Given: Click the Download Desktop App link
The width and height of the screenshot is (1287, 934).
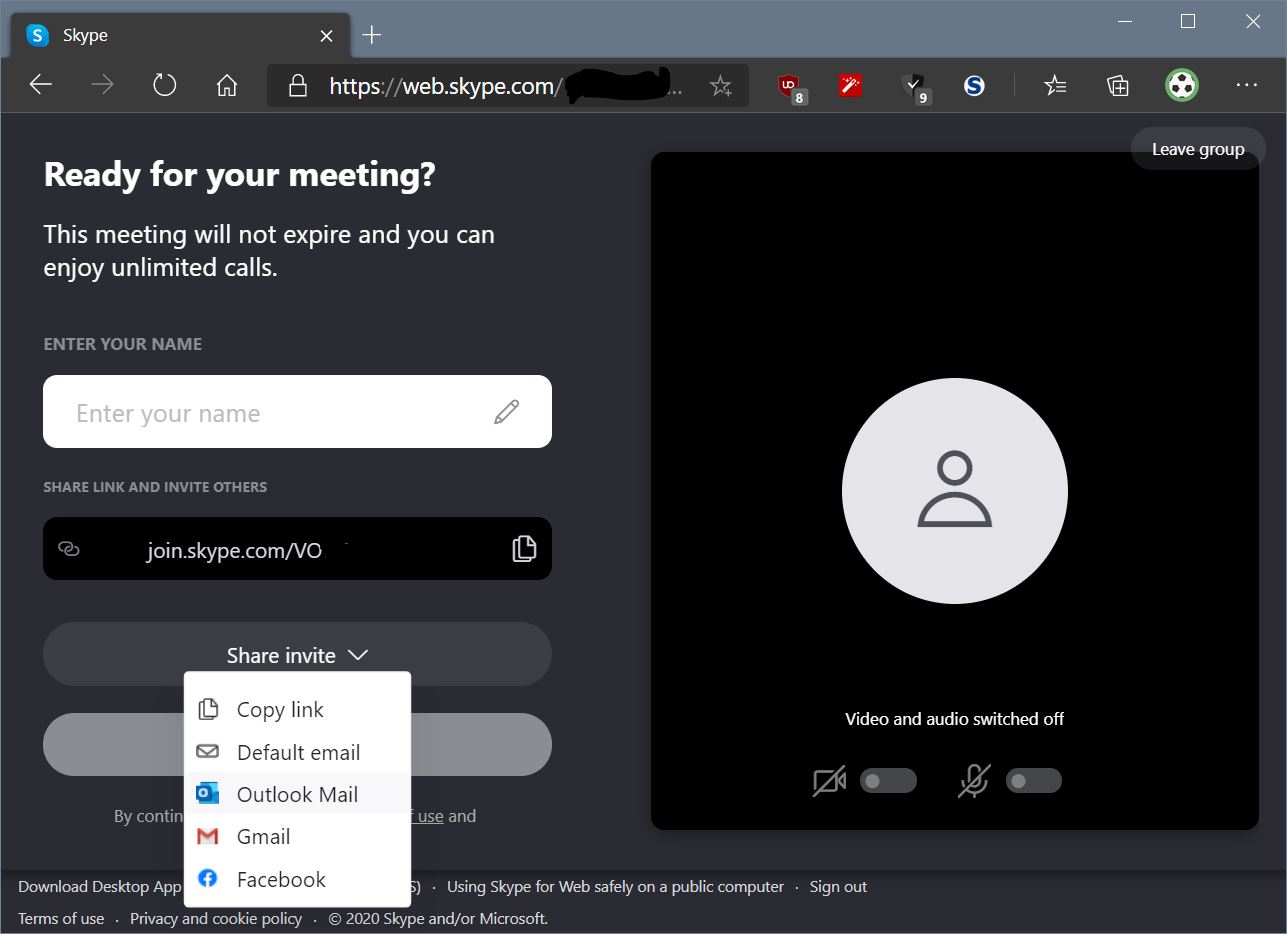Looking at the screenshot, I should pyautogui.click(x=100, y=886).
